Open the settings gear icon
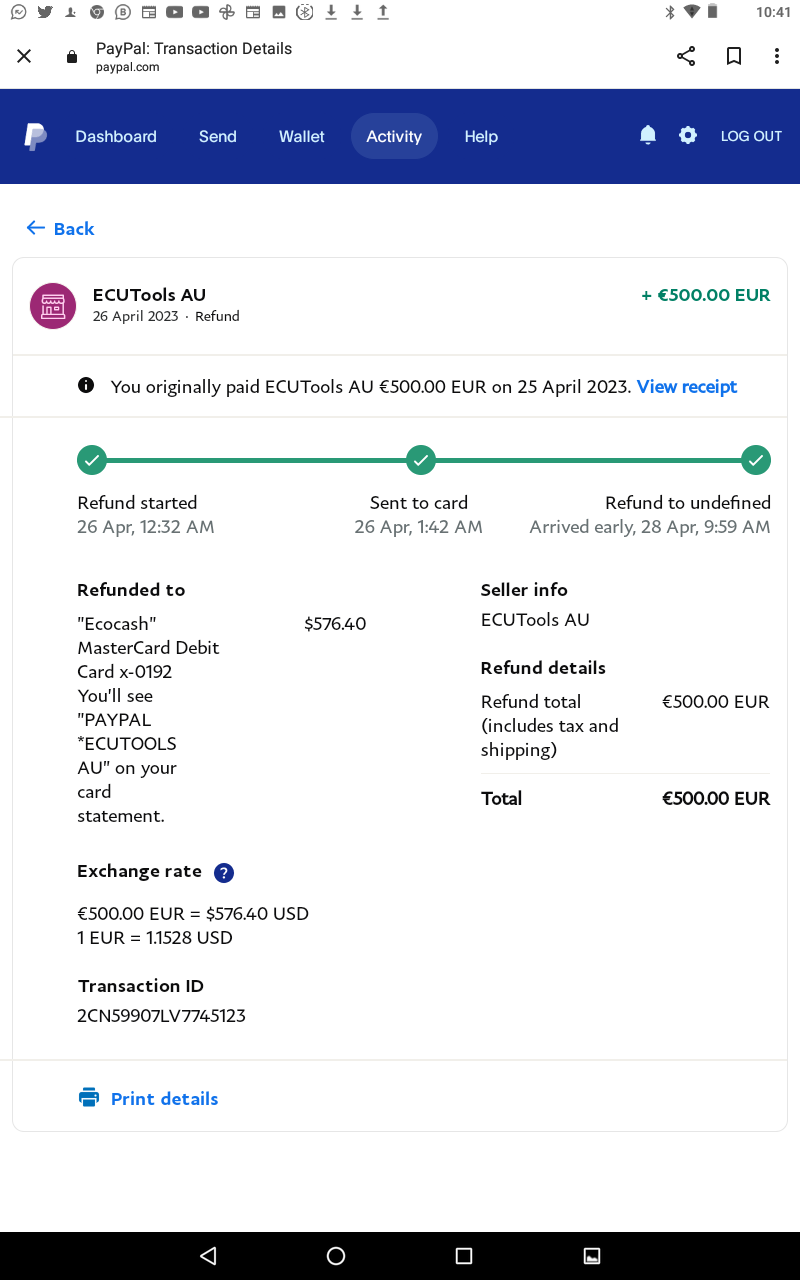Image resolution: width=800 pixels, height=1280 pixels. coord(688,134)
